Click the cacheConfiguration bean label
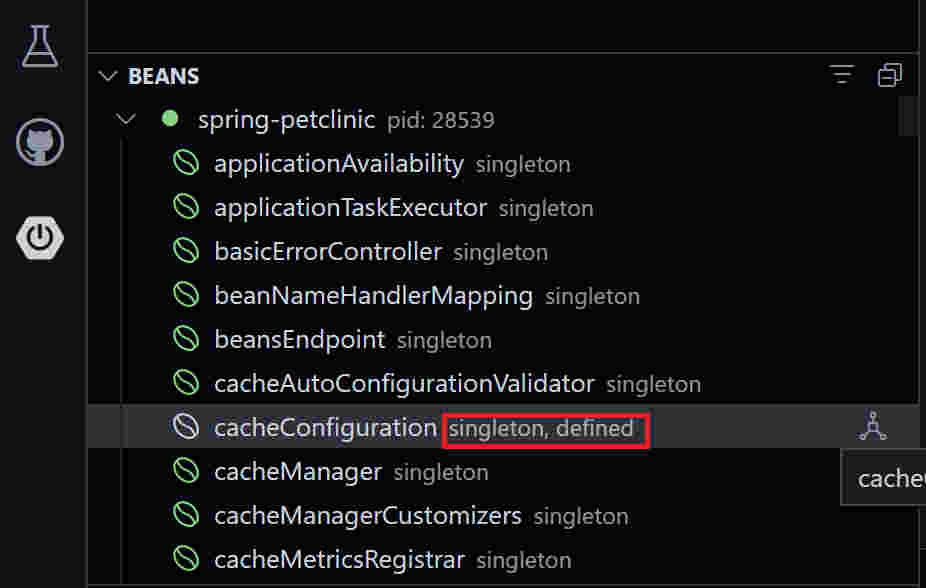Image resolution: width=926 pixels, height=588 pixels. [x=325, y=428]
